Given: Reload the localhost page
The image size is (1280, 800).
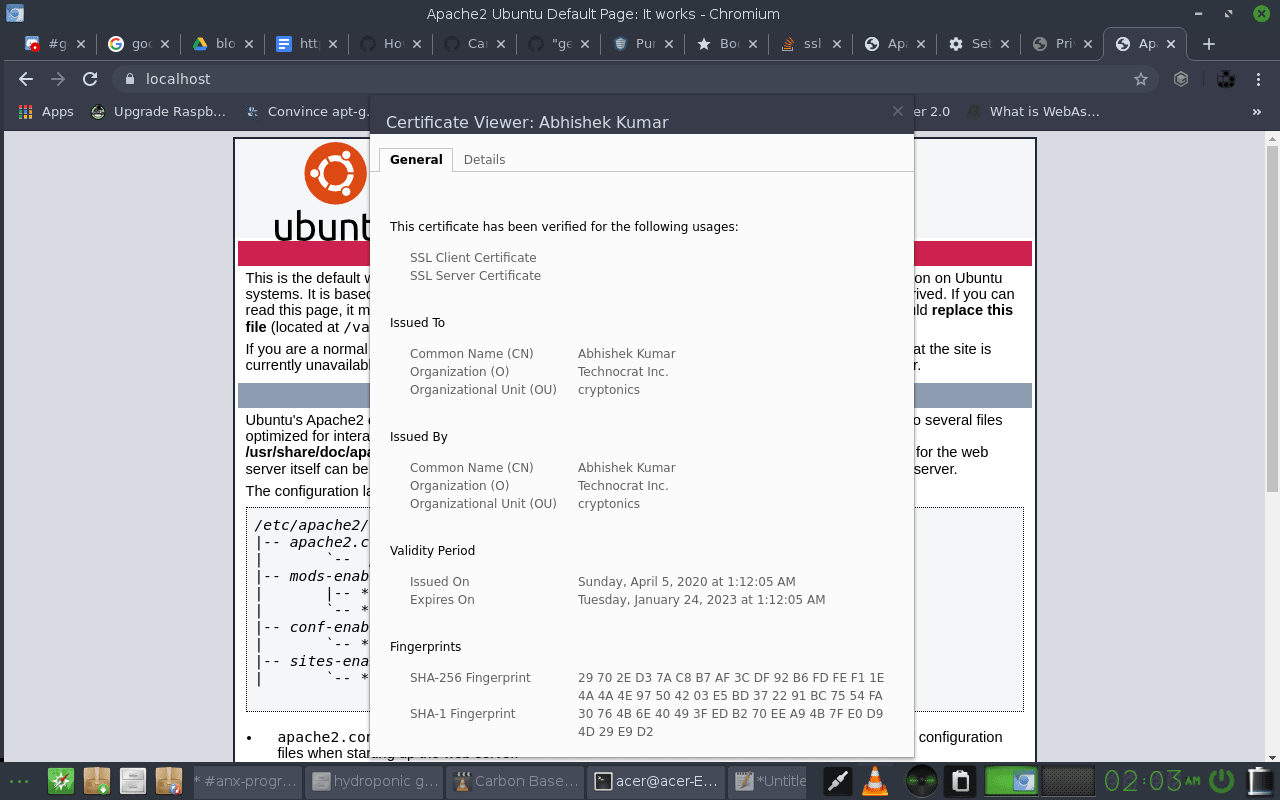Looking at the screenshot, I should [x=90, y=79].
